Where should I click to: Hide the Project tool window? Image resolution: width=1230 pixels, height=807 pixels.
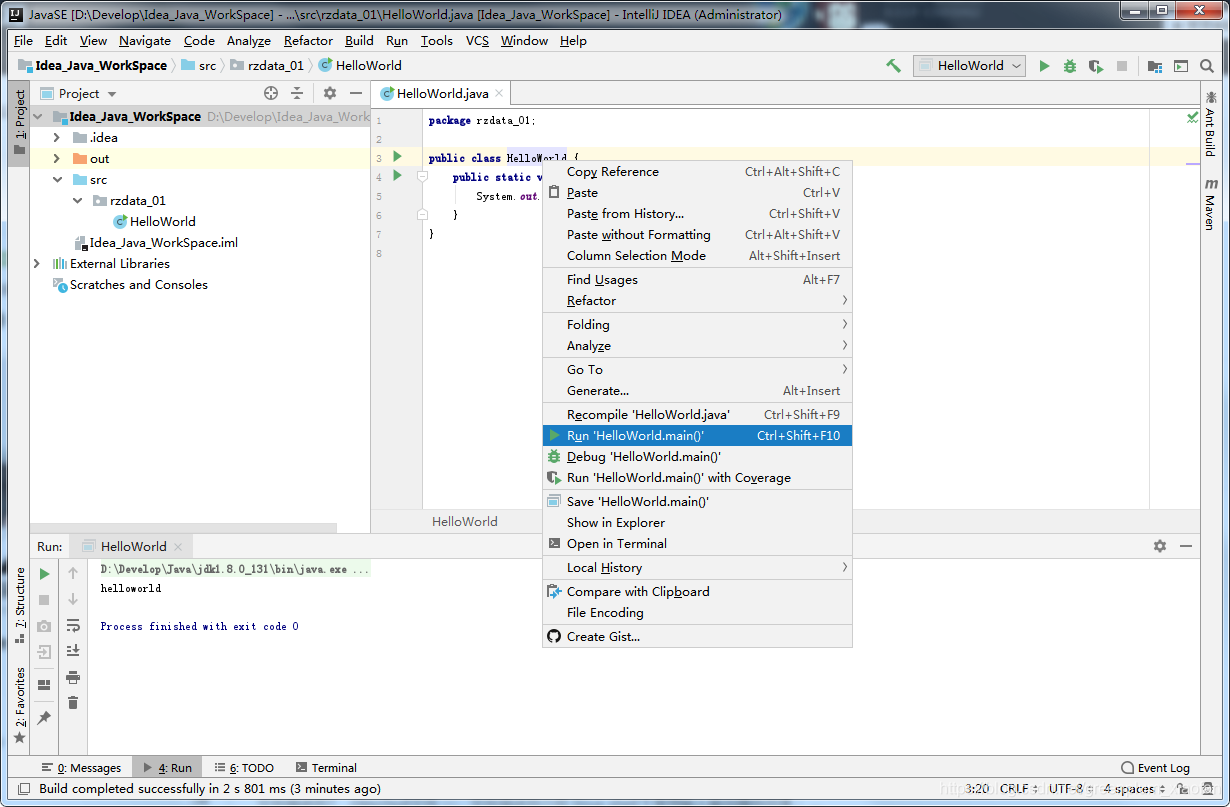[356, 93]
